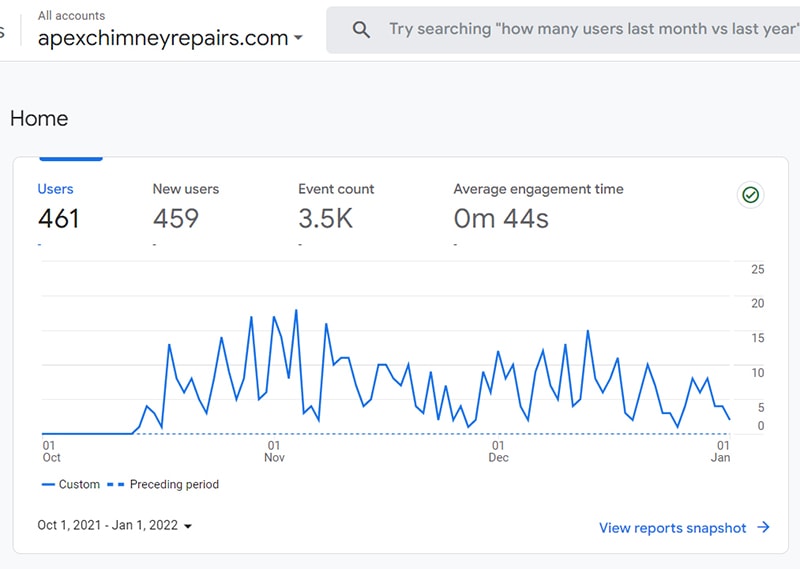This screenshot has width=800, height=569.
Task: Click the 01 Jan label on the chart axis
Action: click(x=720, y=451)
